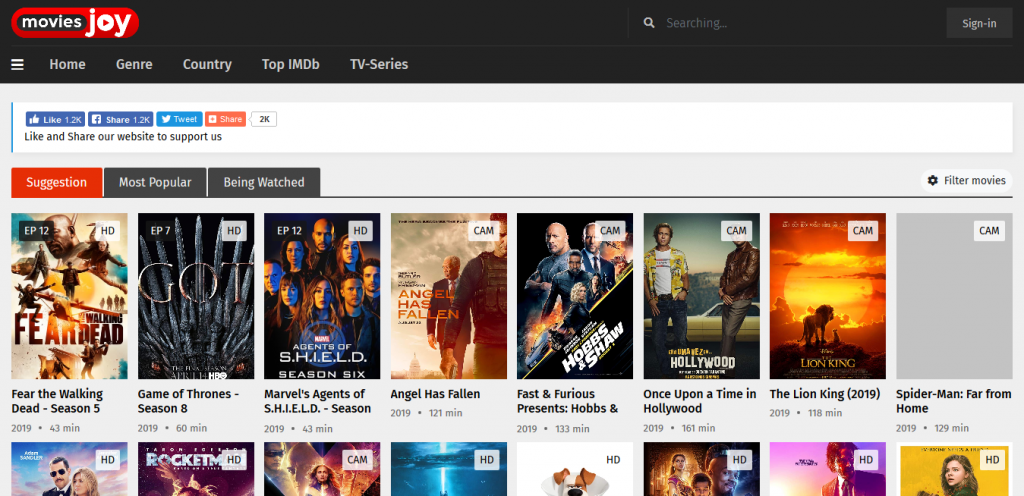The width and height of the screenshot is (1024, 496).
Task: Open the Genre menu
Action: tap(134, 65)
